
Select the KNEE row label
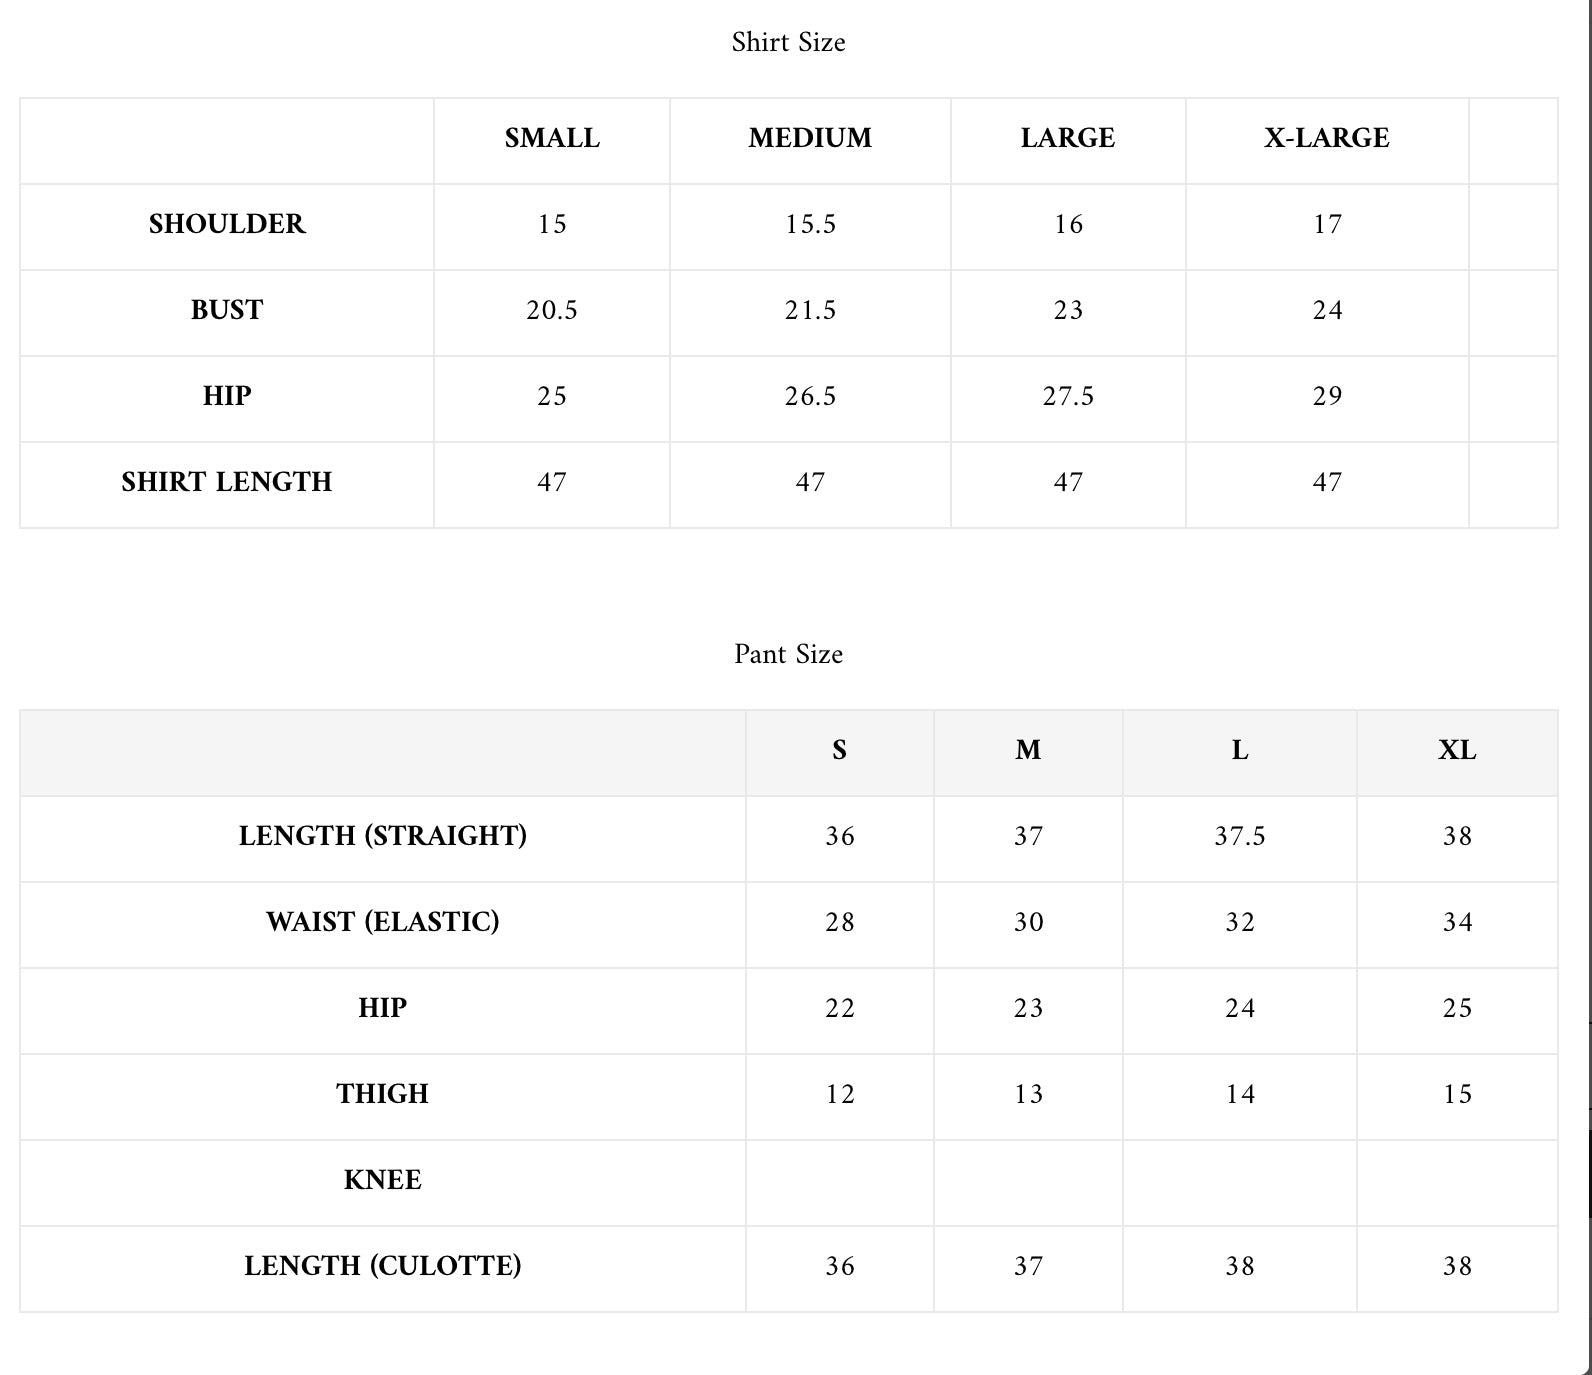coord(383,1180)
